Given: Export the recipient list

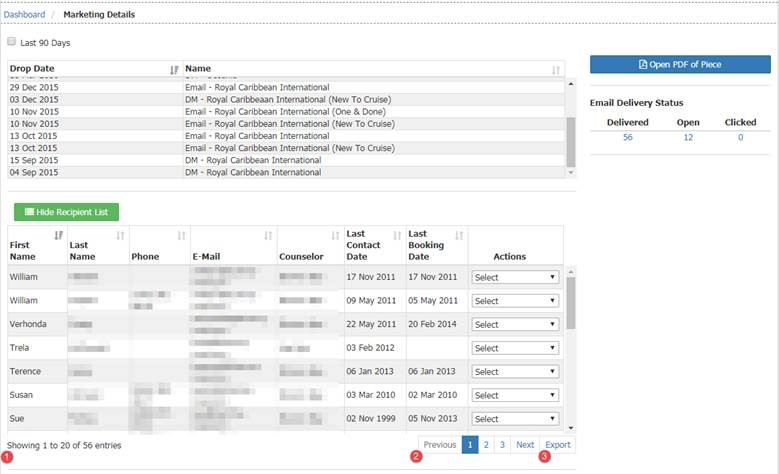Looking at the screenshot, I should pos(558,445).
